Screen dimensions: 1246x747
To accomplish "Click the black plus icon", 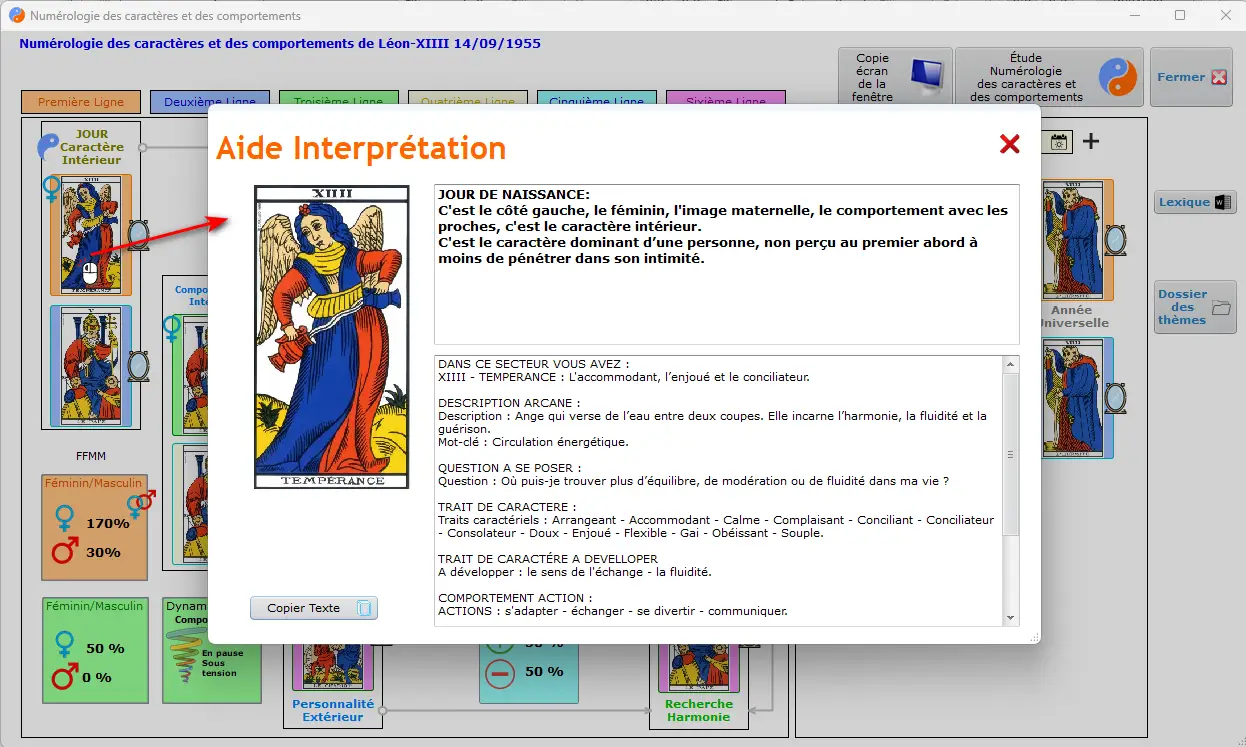I will tap(1091, 141).
